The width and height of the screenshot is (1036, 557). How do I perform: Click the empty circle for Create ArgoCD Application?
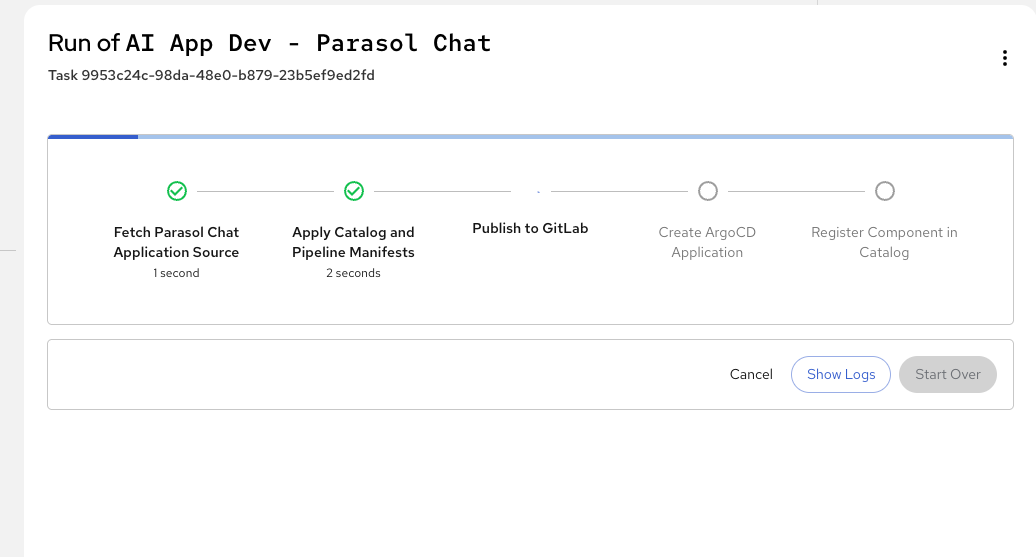[707, 191]
